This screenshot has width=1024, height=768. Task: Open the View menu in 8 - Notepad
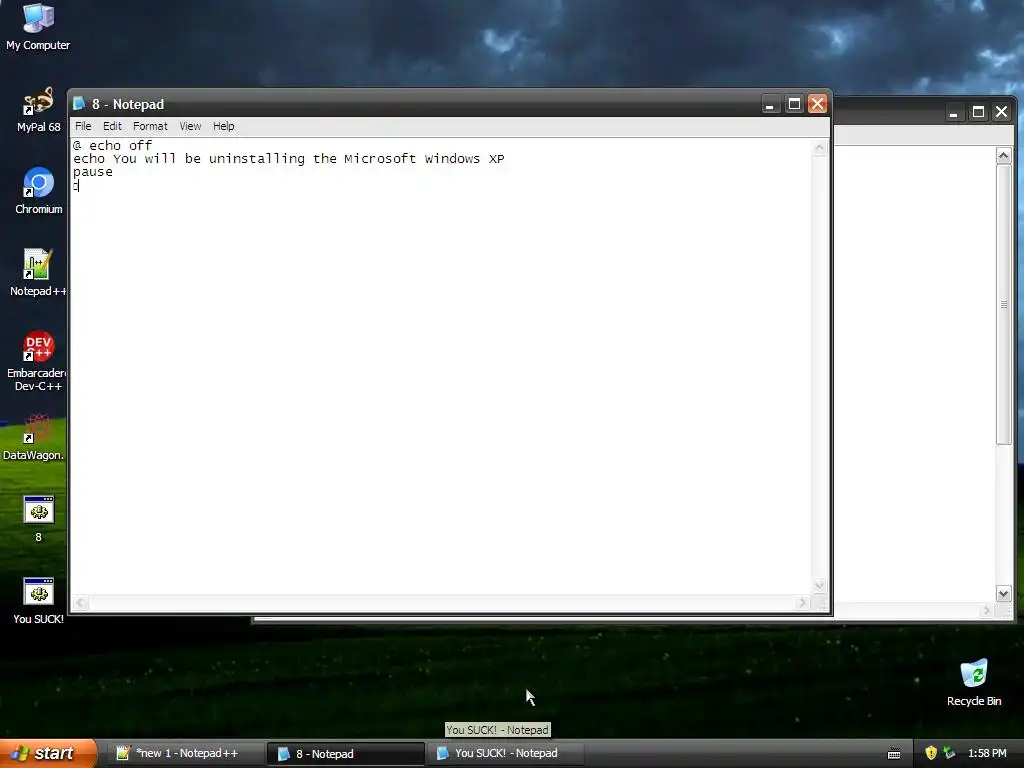coord(190,126)
